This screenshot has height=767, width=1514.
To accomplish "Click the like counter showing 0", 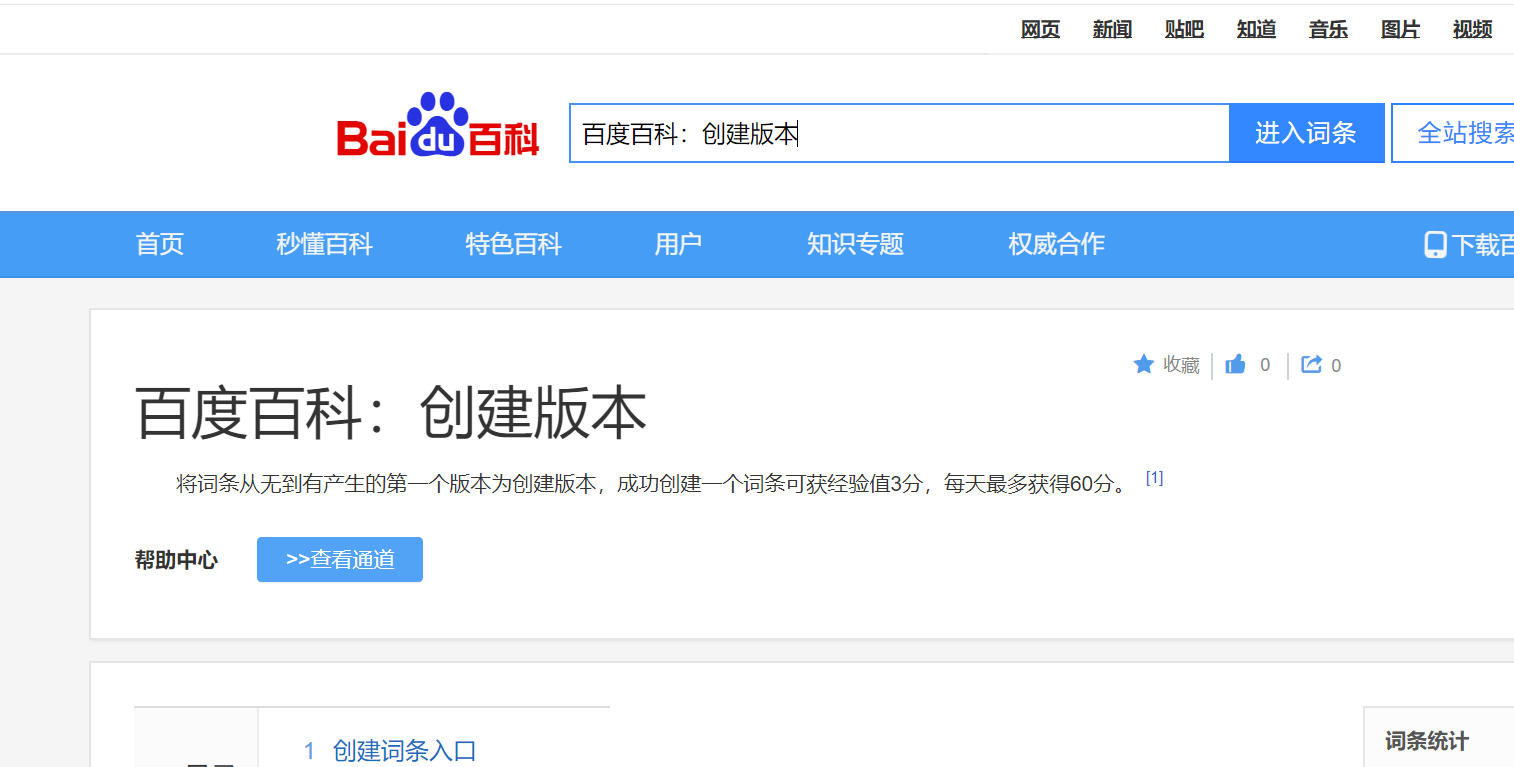I will coord(1264,365).
